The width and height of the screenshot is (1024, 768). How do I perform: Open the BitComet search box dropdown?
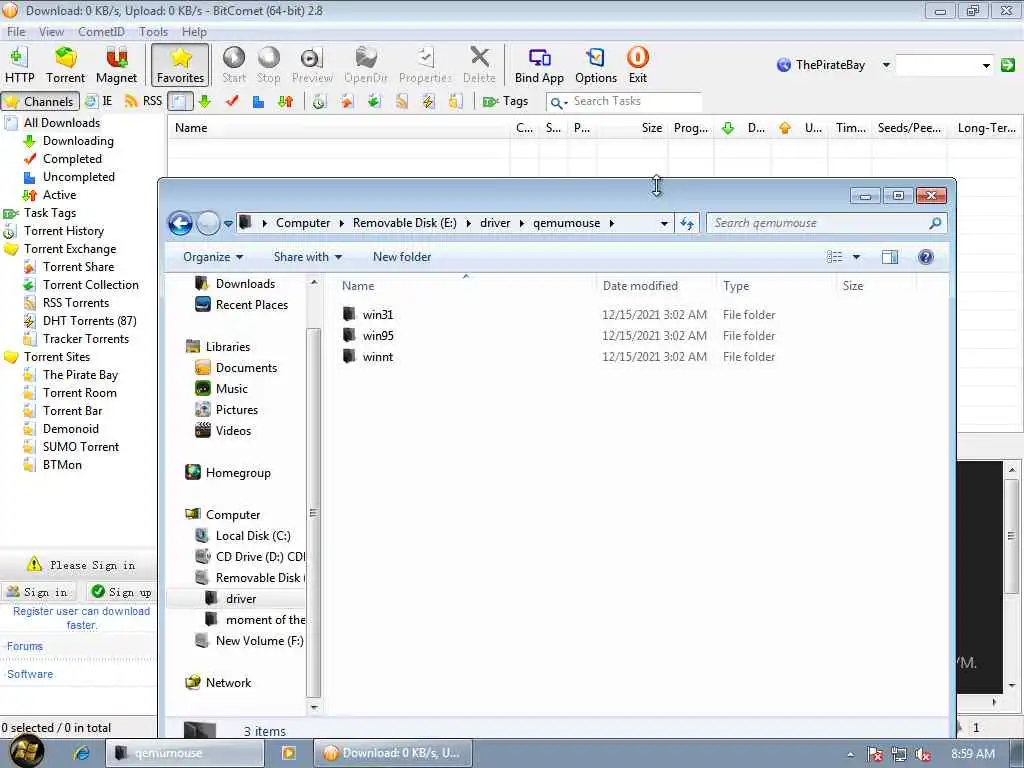[986, 65]
